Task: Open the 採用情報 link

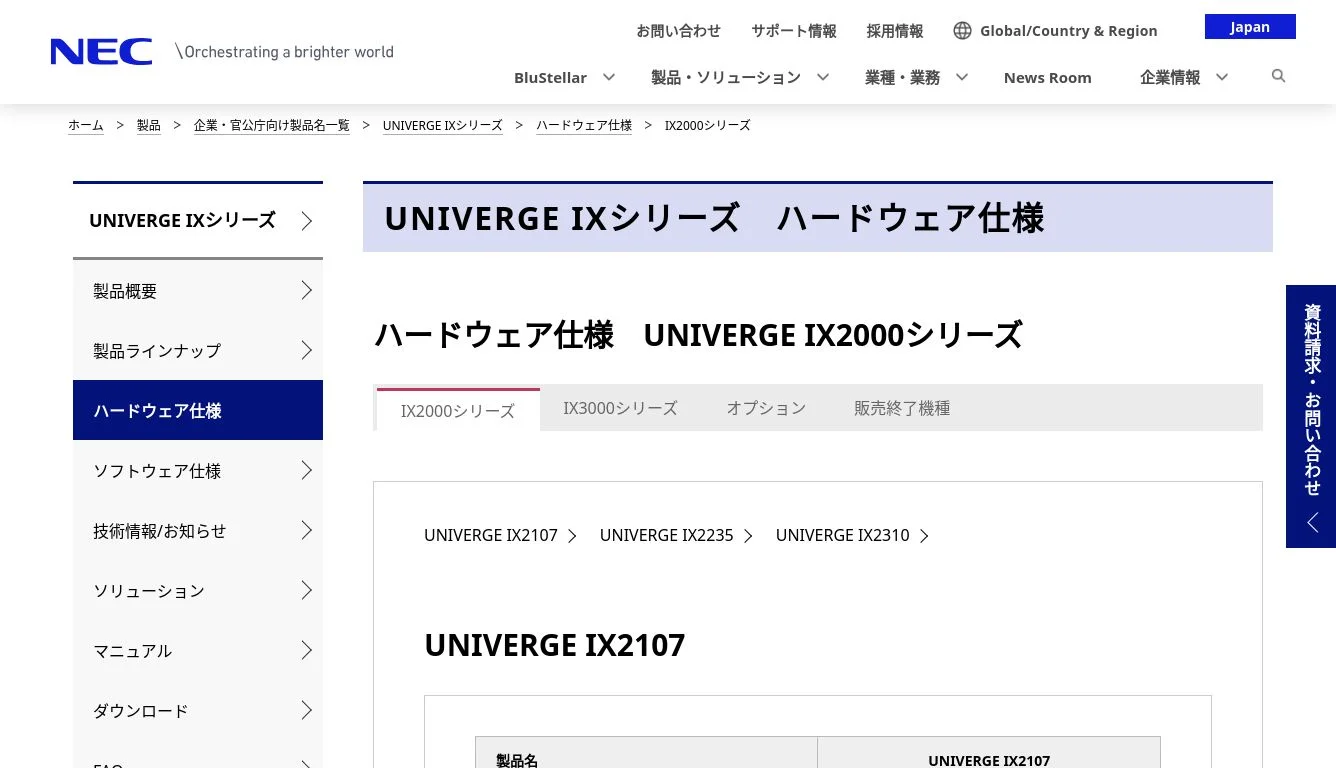Action: (895, 31)
